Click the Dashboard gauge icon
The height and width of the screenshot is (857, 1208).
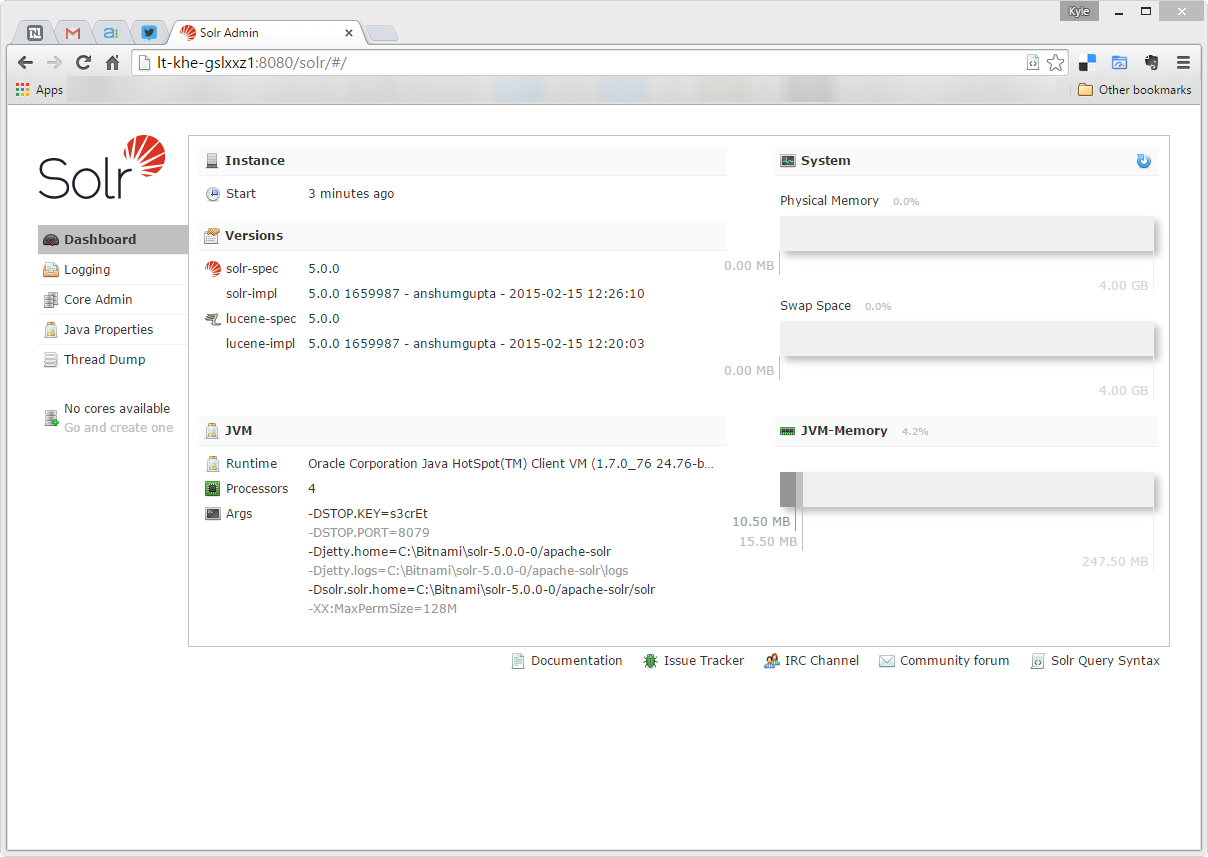tap(51, 240)
